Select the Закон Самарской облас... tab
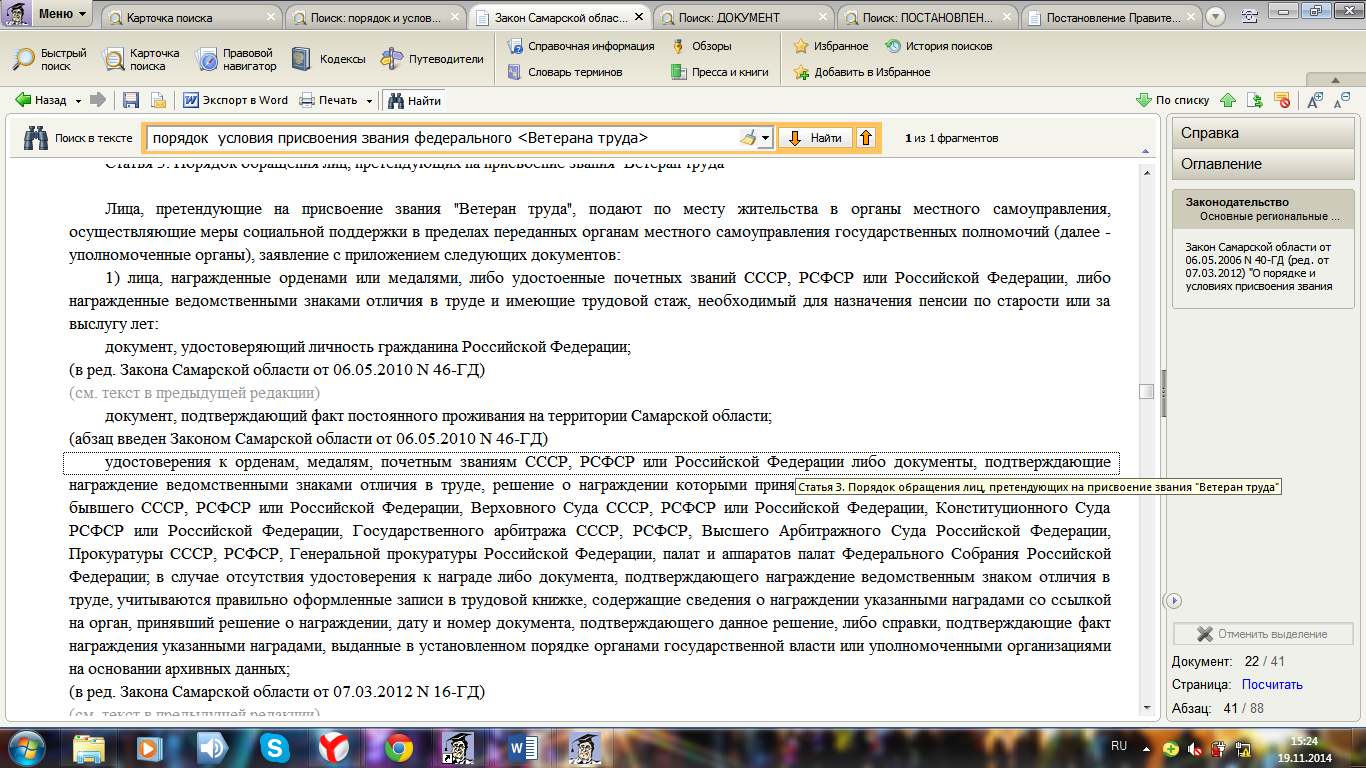The image size is (1366, 768). 560,18
